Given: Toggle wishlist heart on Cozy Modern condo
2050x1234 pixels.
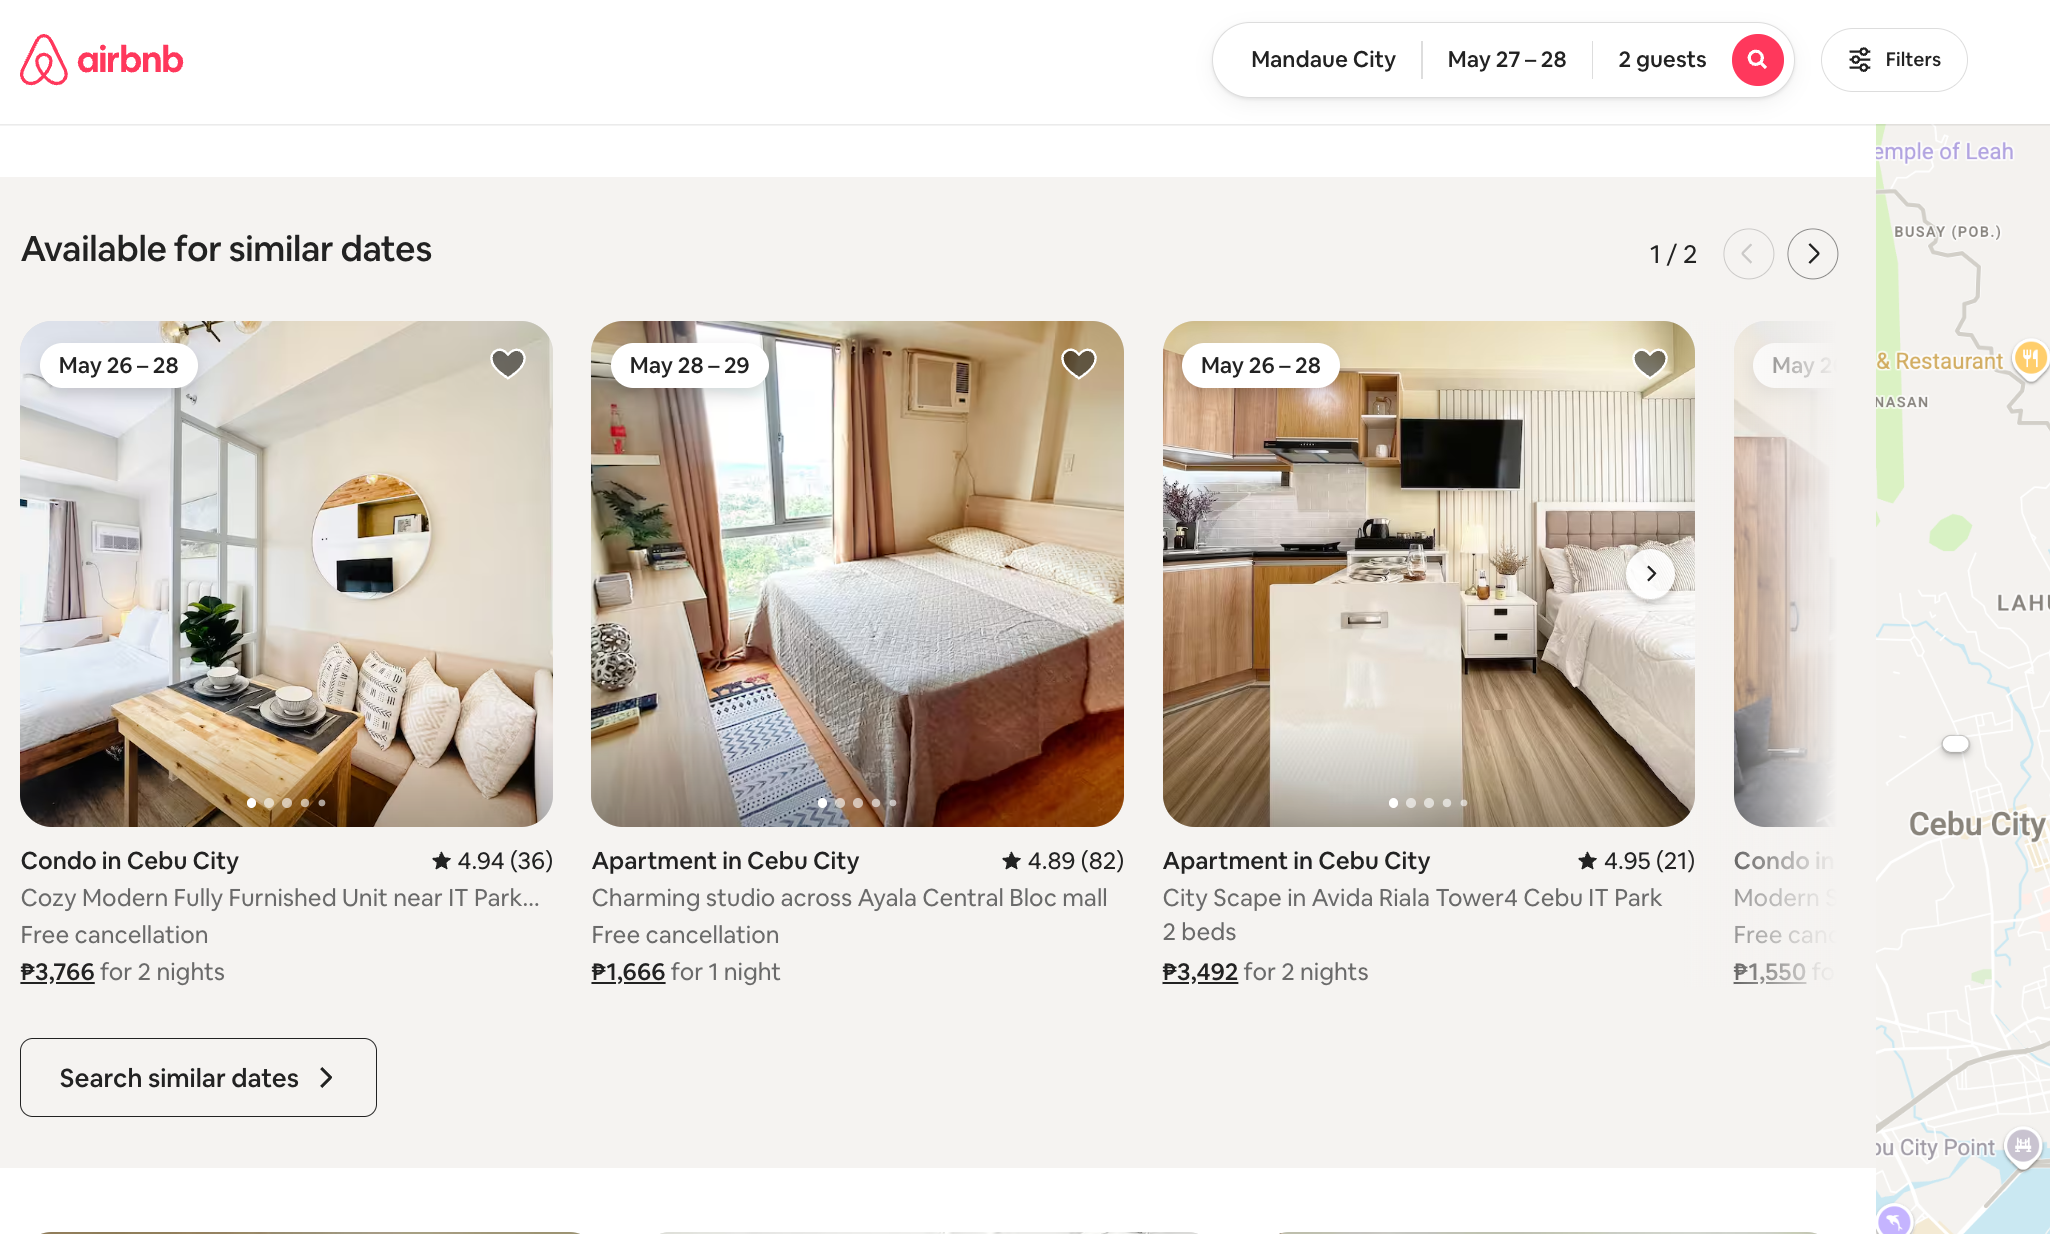Looking at the screenshot, I should pyautogui.click(x=508, y=363).
